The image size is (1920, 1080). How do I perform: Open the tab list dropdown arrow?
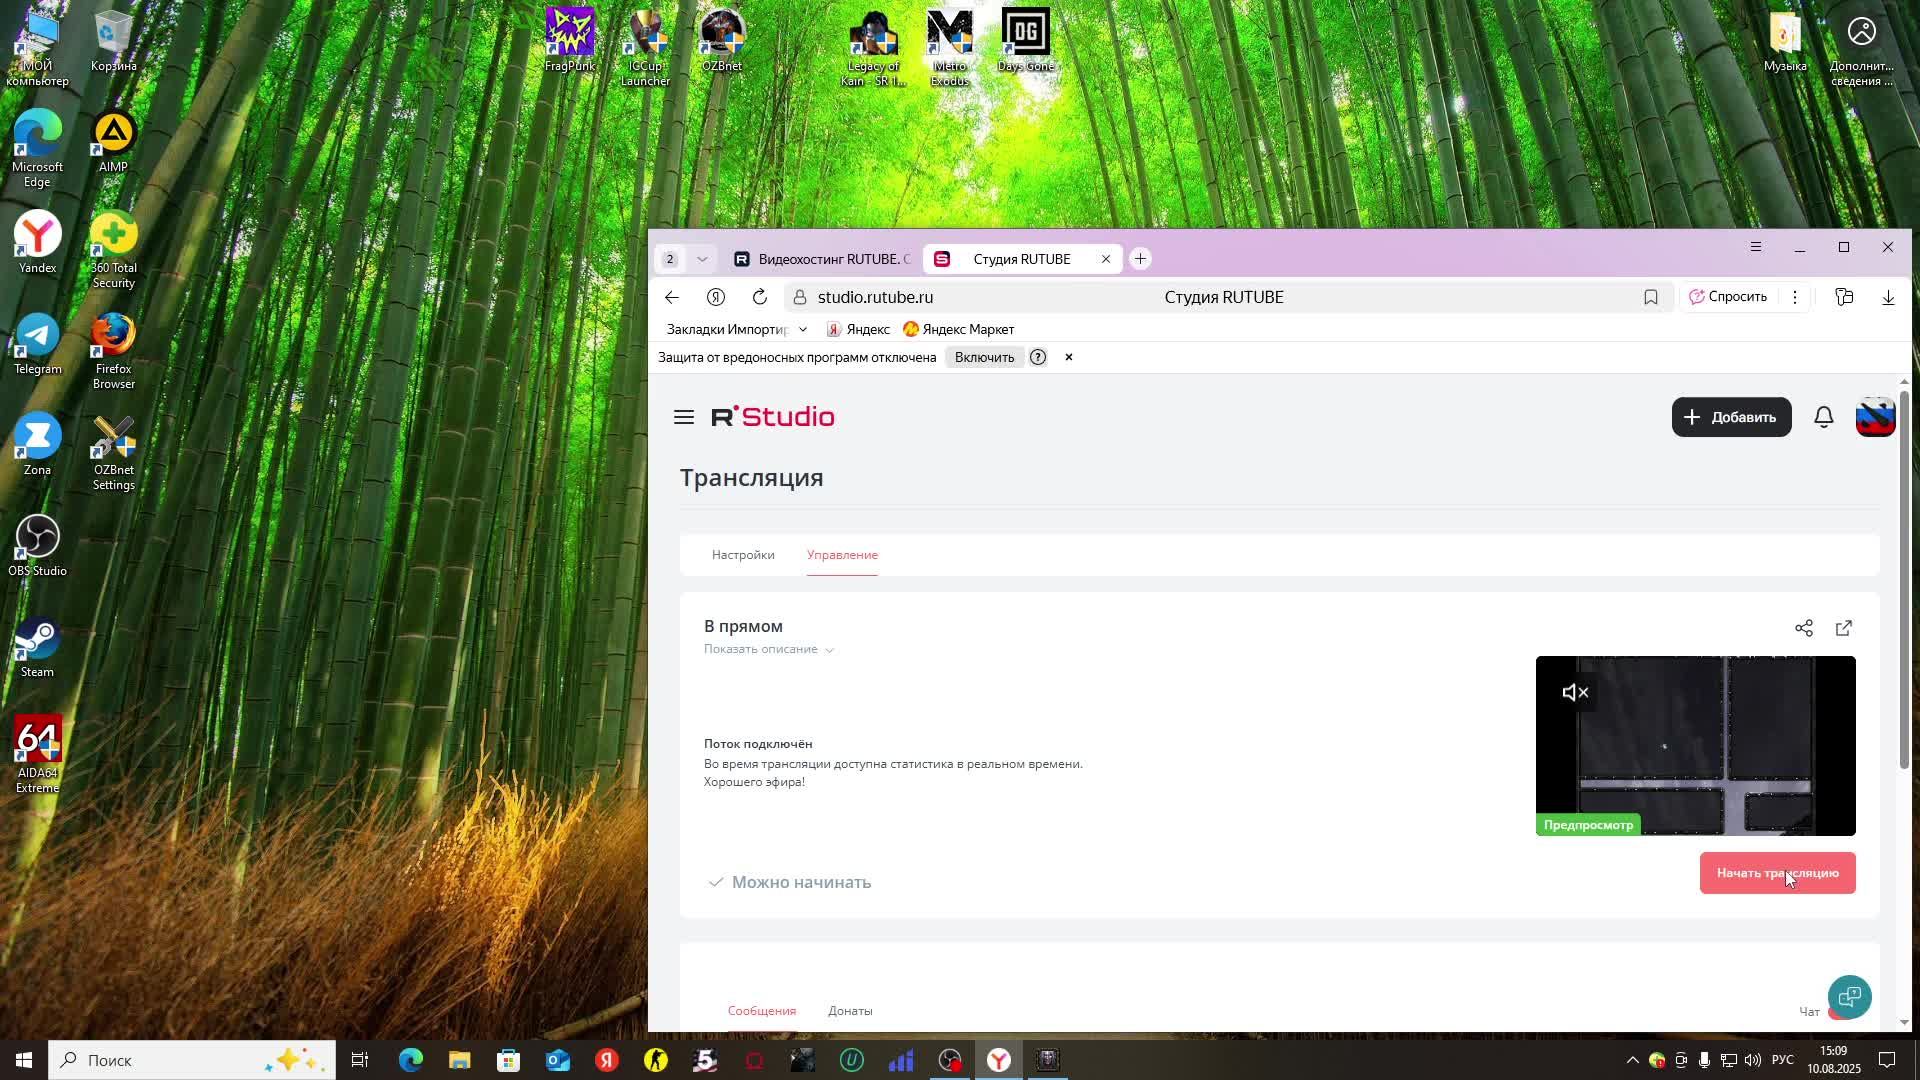(702, 259)
